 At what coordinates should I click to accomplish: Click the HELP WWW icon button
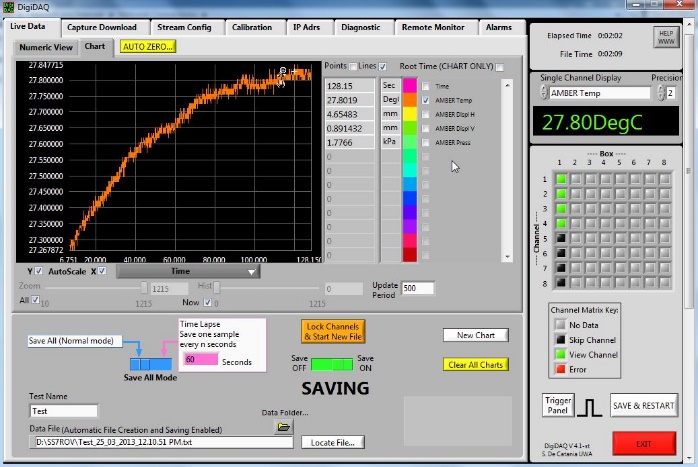point(665,37)
